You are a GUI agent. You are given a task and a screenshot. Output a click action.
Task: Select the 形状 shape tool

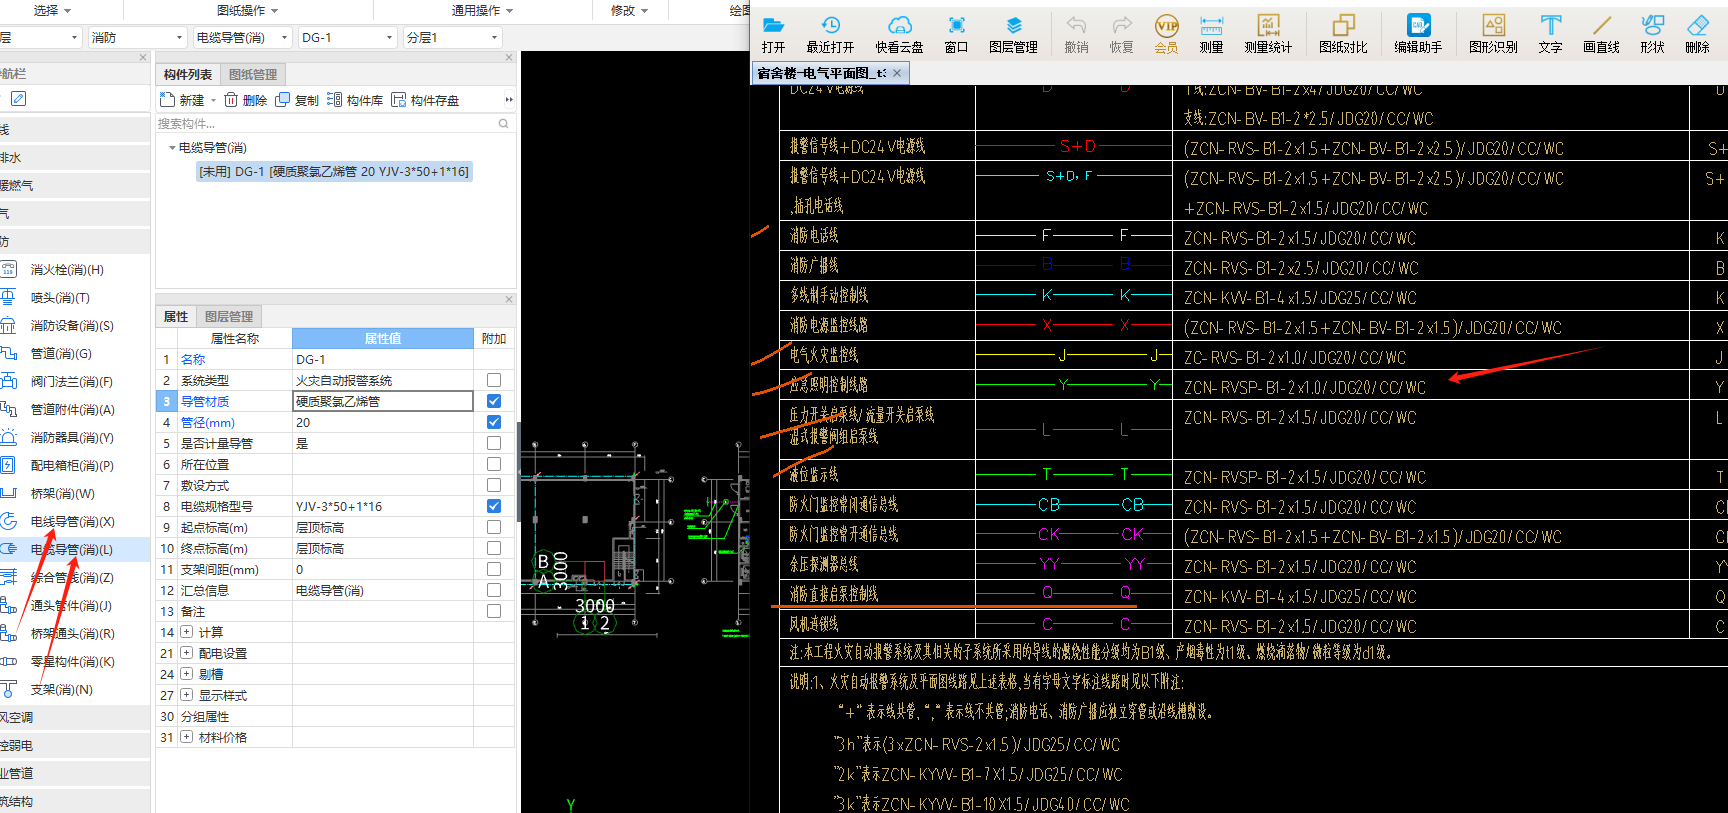click(1652, 34)
